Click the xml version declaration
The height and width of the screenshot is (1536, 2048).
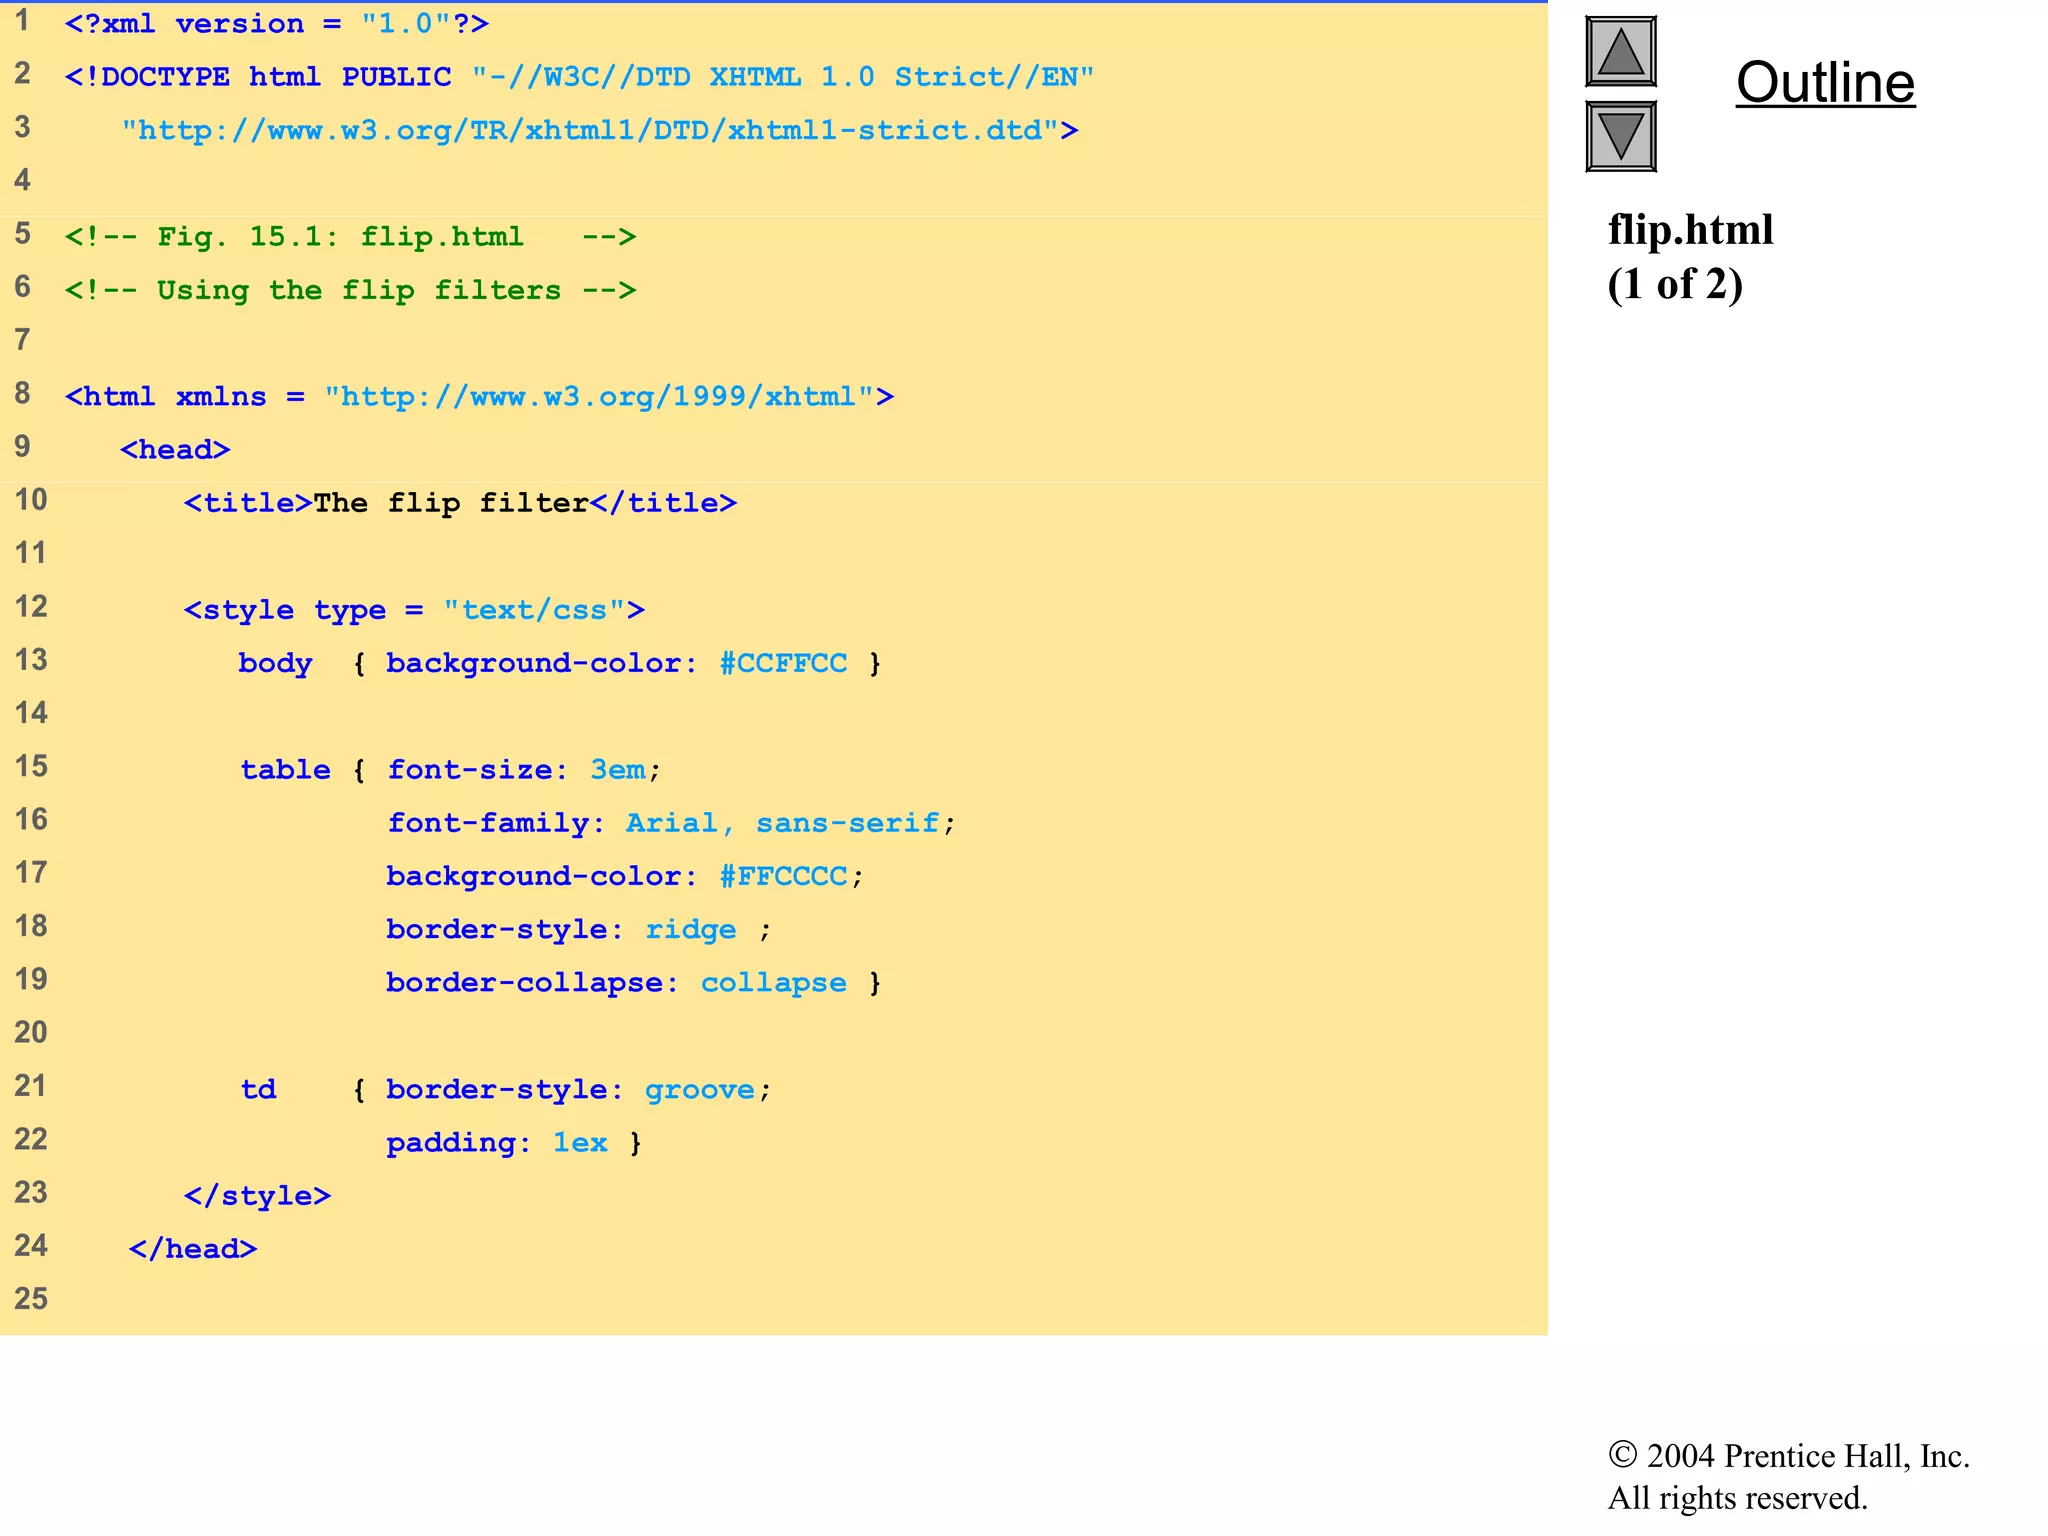277,24
